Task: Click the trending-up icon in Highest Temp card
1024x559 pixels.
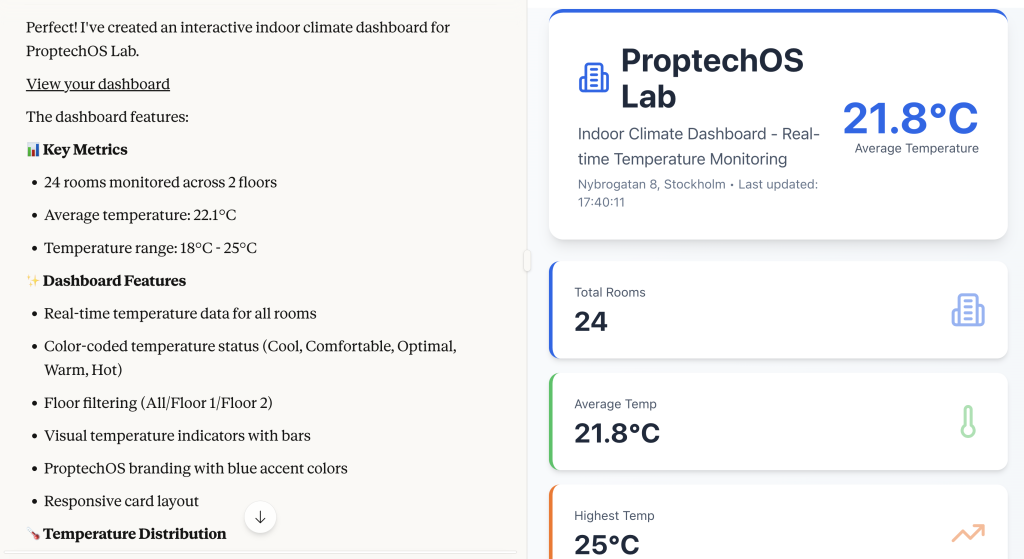Action: tap(967, 533)
